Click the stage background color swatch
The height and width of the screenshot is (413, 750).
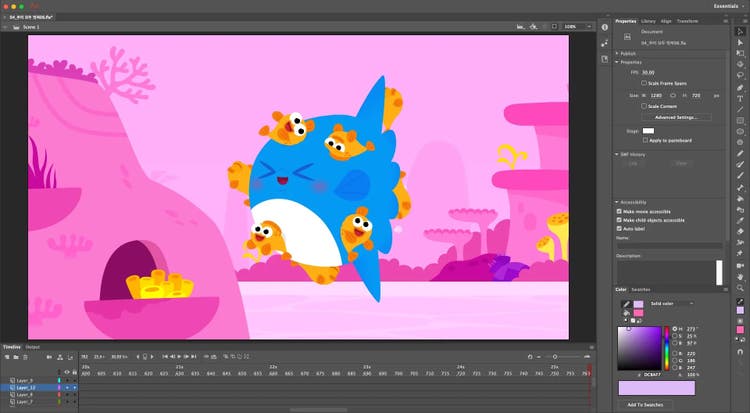(648, 131)
